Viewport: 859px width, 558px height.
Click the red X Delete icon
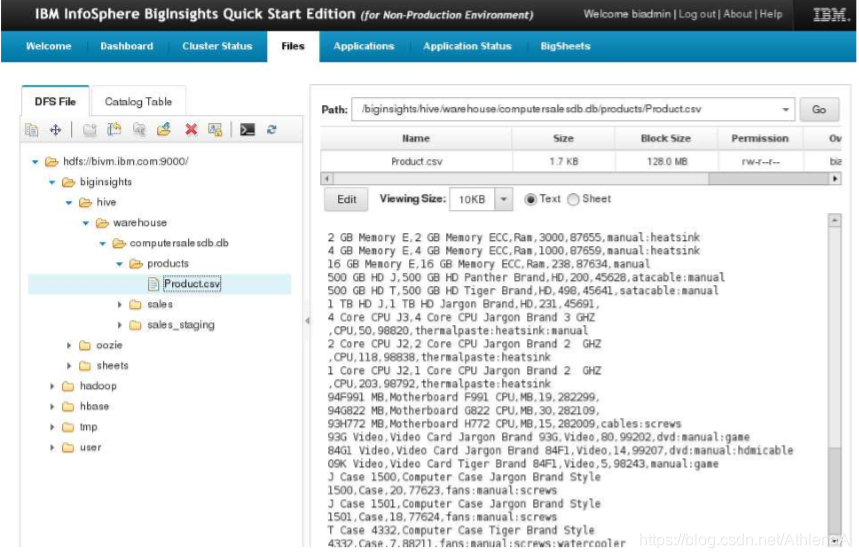[x=191, y=129]
